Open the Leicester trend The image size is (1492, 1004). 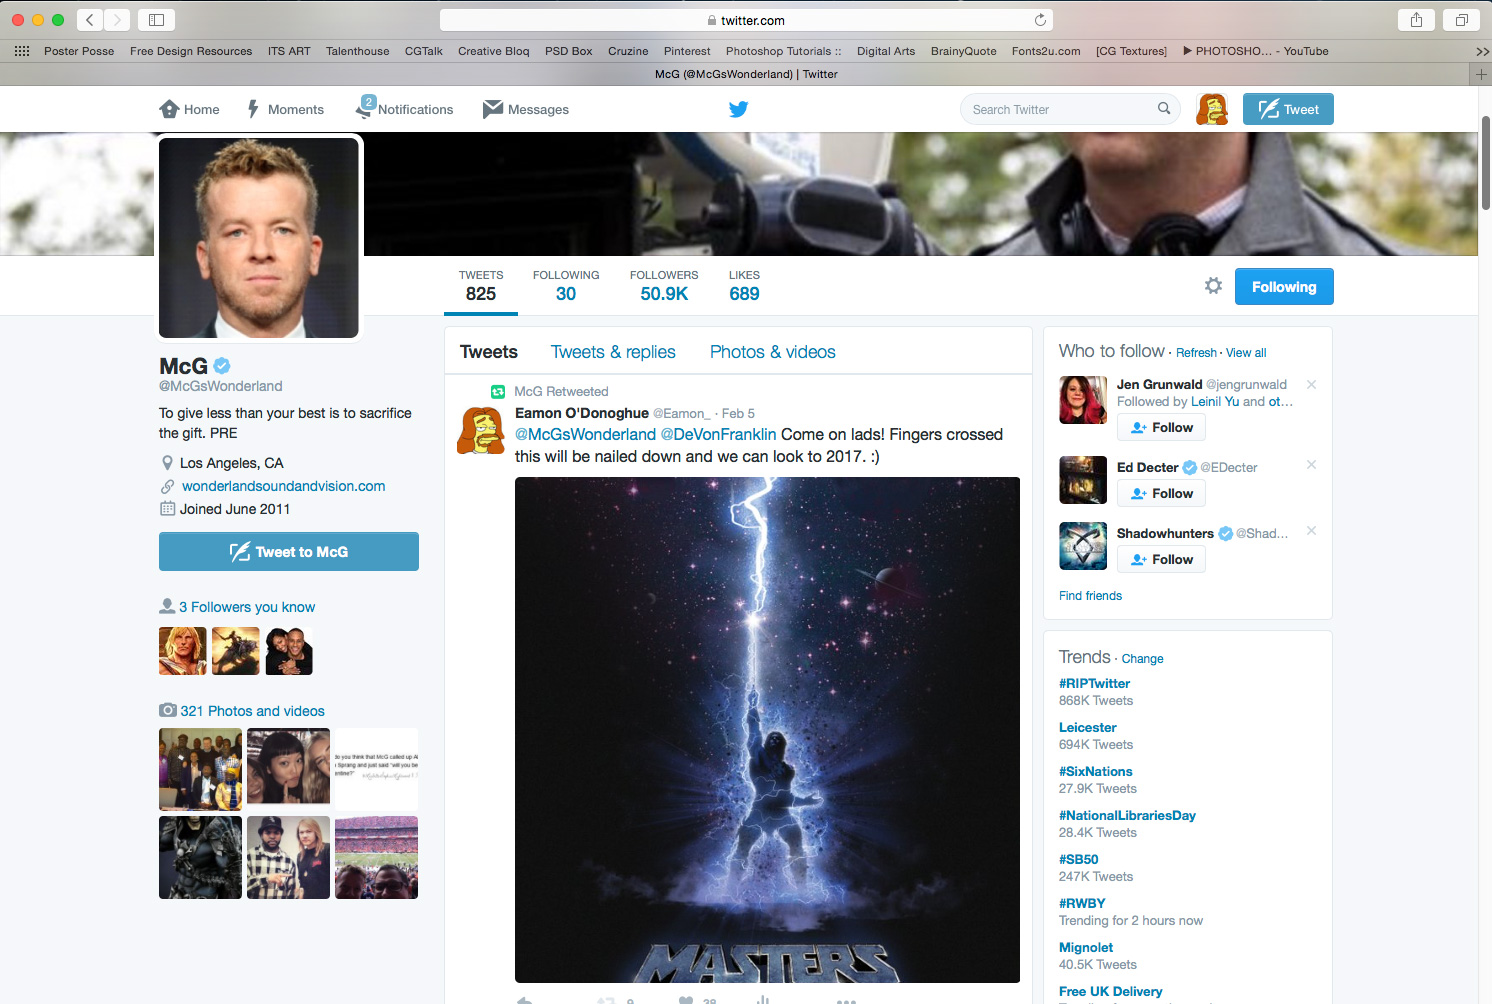click(x=1088, y=728)
